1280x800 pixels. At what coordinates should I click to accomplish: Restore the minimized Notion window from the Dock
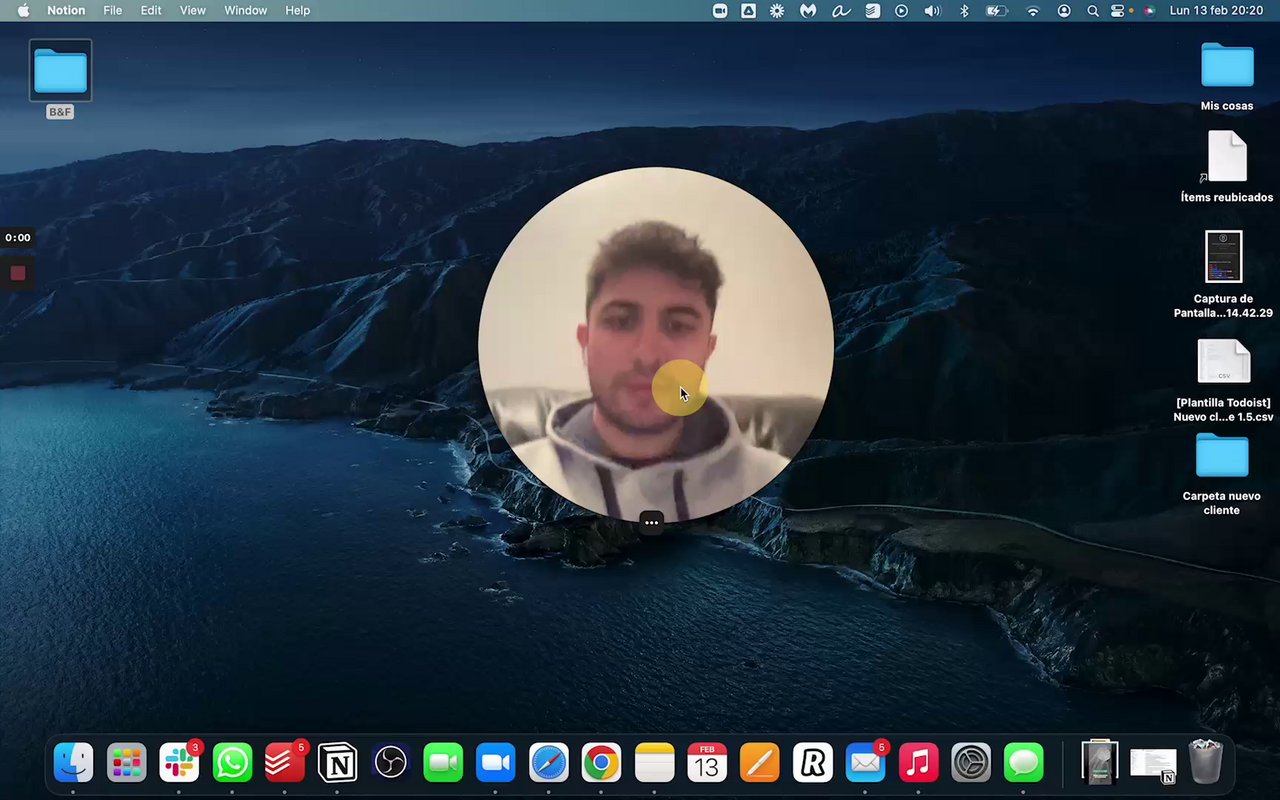click(x=1153, y=764)
